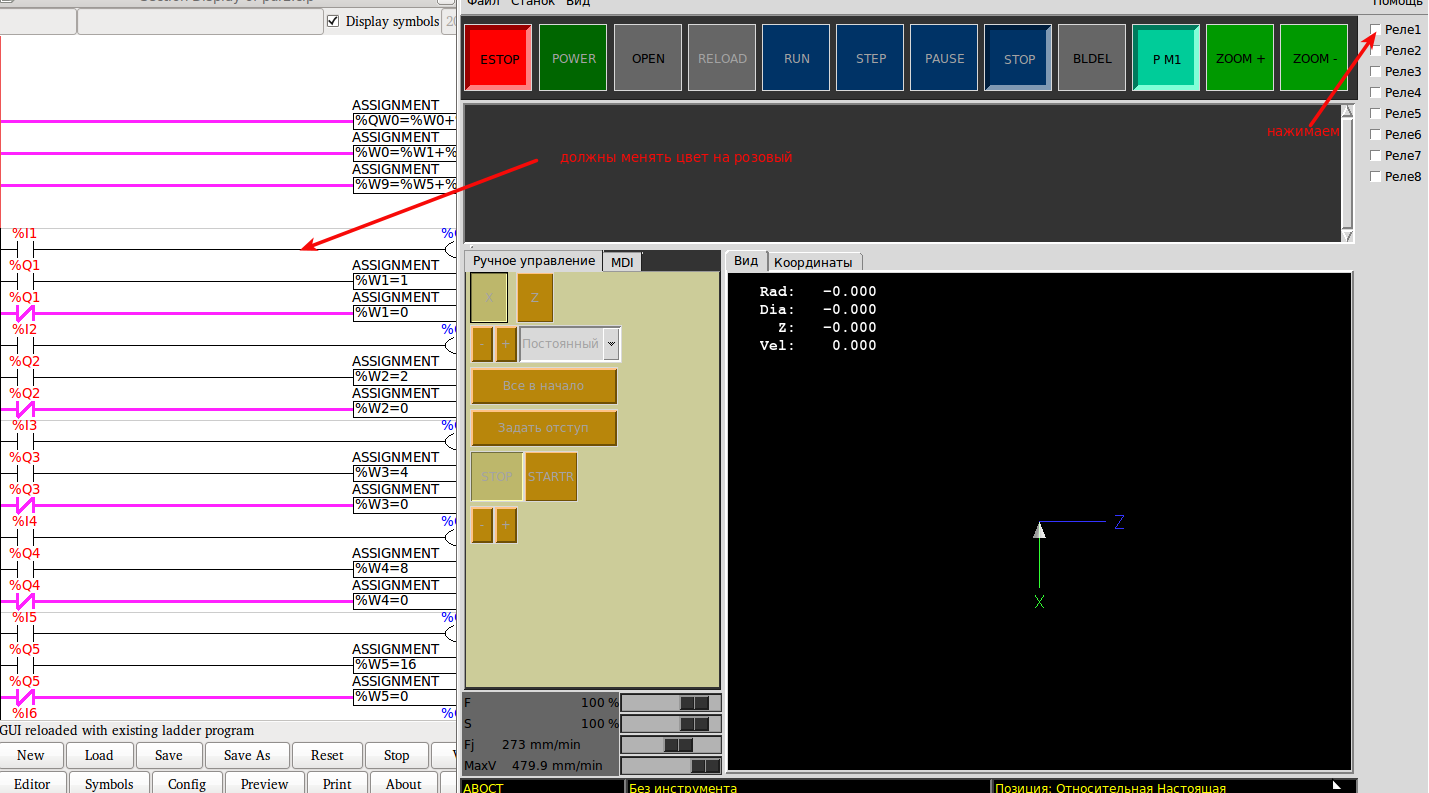Start program with RUN button

pos(797,59)
